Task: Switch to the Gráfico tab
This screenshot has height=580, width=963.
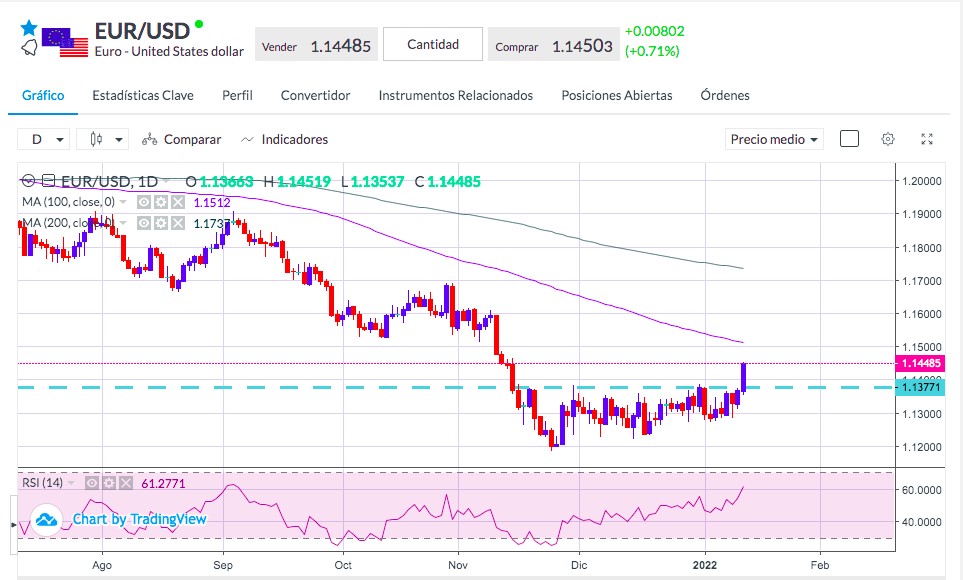Action: coord(43,95)
